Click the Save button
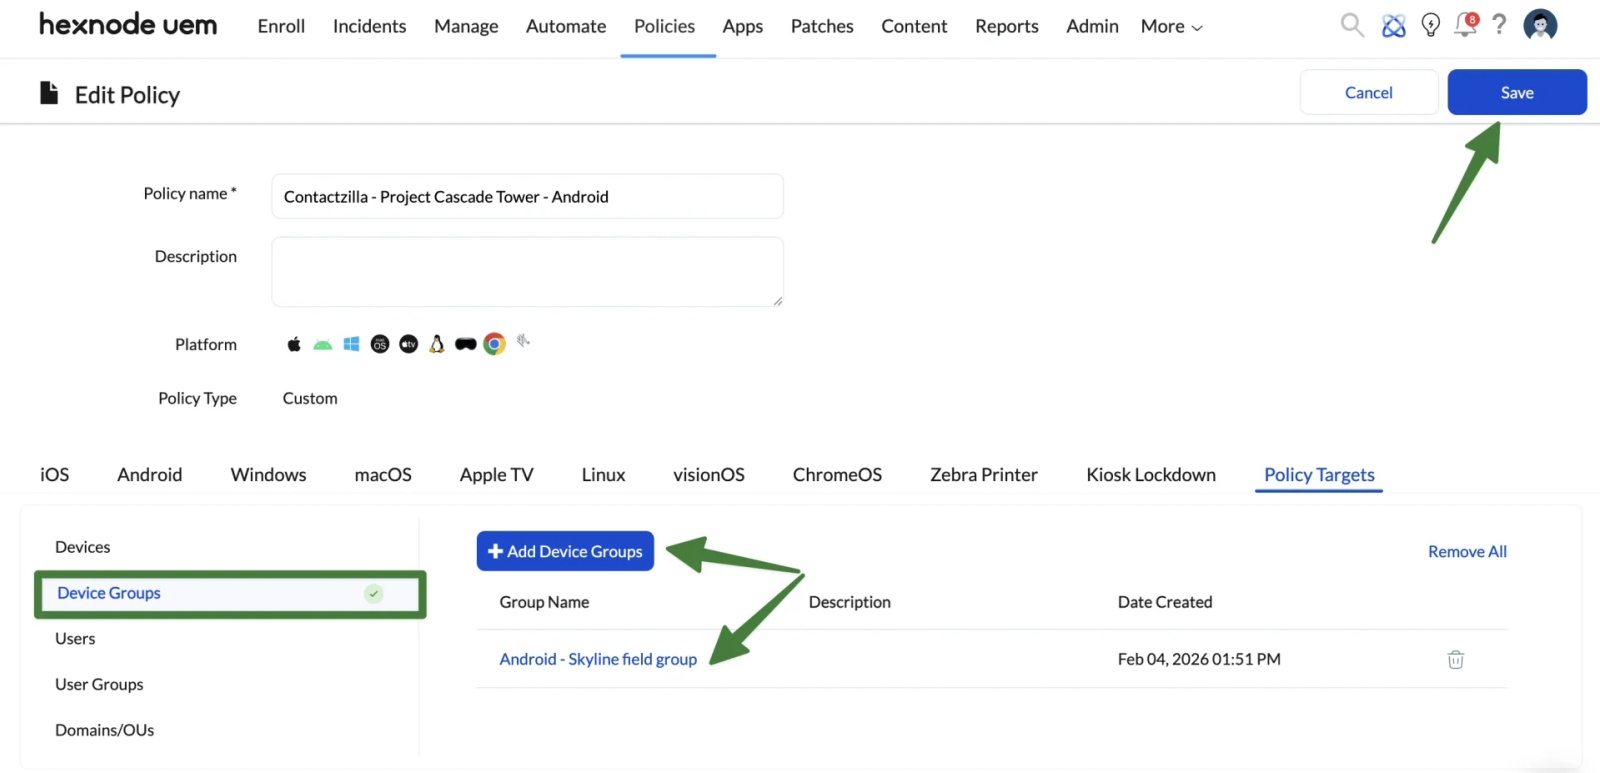 [x=1517, y=92]
